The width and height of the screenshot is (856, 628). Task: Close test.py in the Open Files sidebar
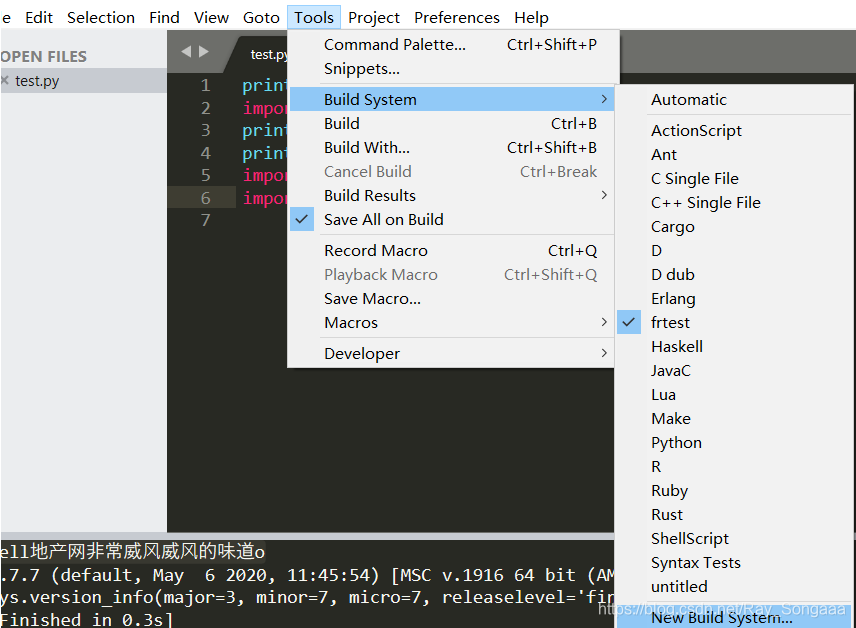point(5,81)
